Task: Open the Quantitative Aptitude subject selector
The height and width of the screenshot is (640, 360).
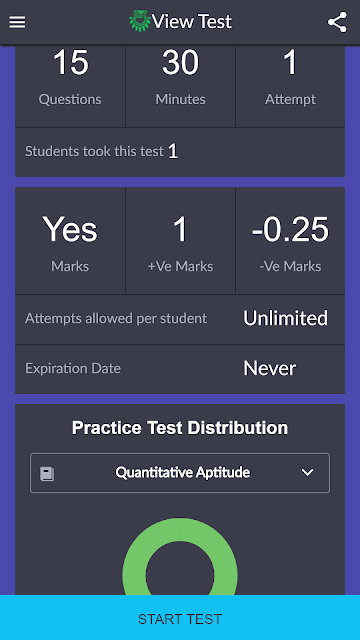Action: point(180,473)
